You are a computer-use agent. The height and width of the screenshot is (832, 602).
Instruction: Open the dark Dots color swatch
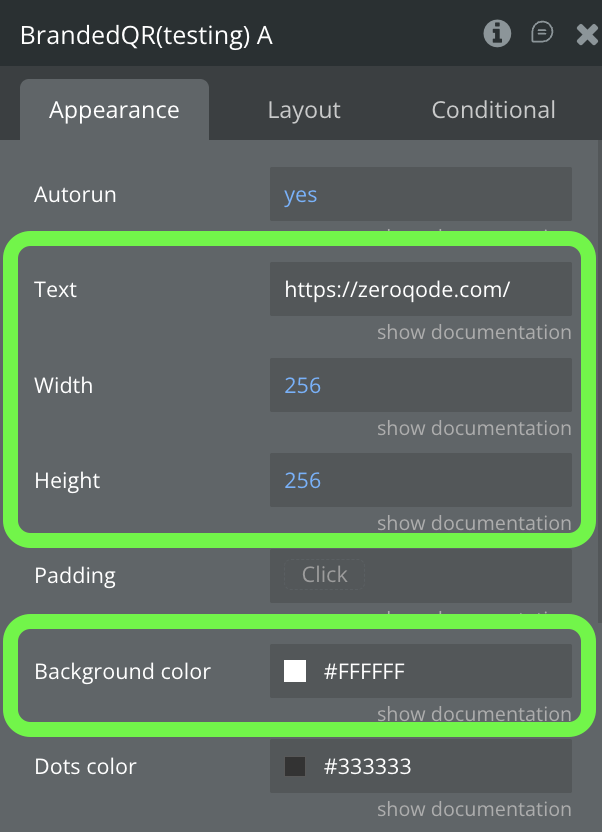[x=295, y=767]
